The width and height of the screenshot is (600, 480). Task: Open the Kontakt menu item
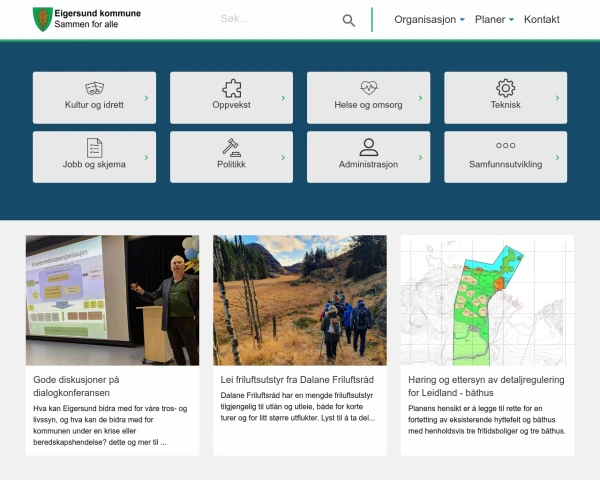pos(542,20)
